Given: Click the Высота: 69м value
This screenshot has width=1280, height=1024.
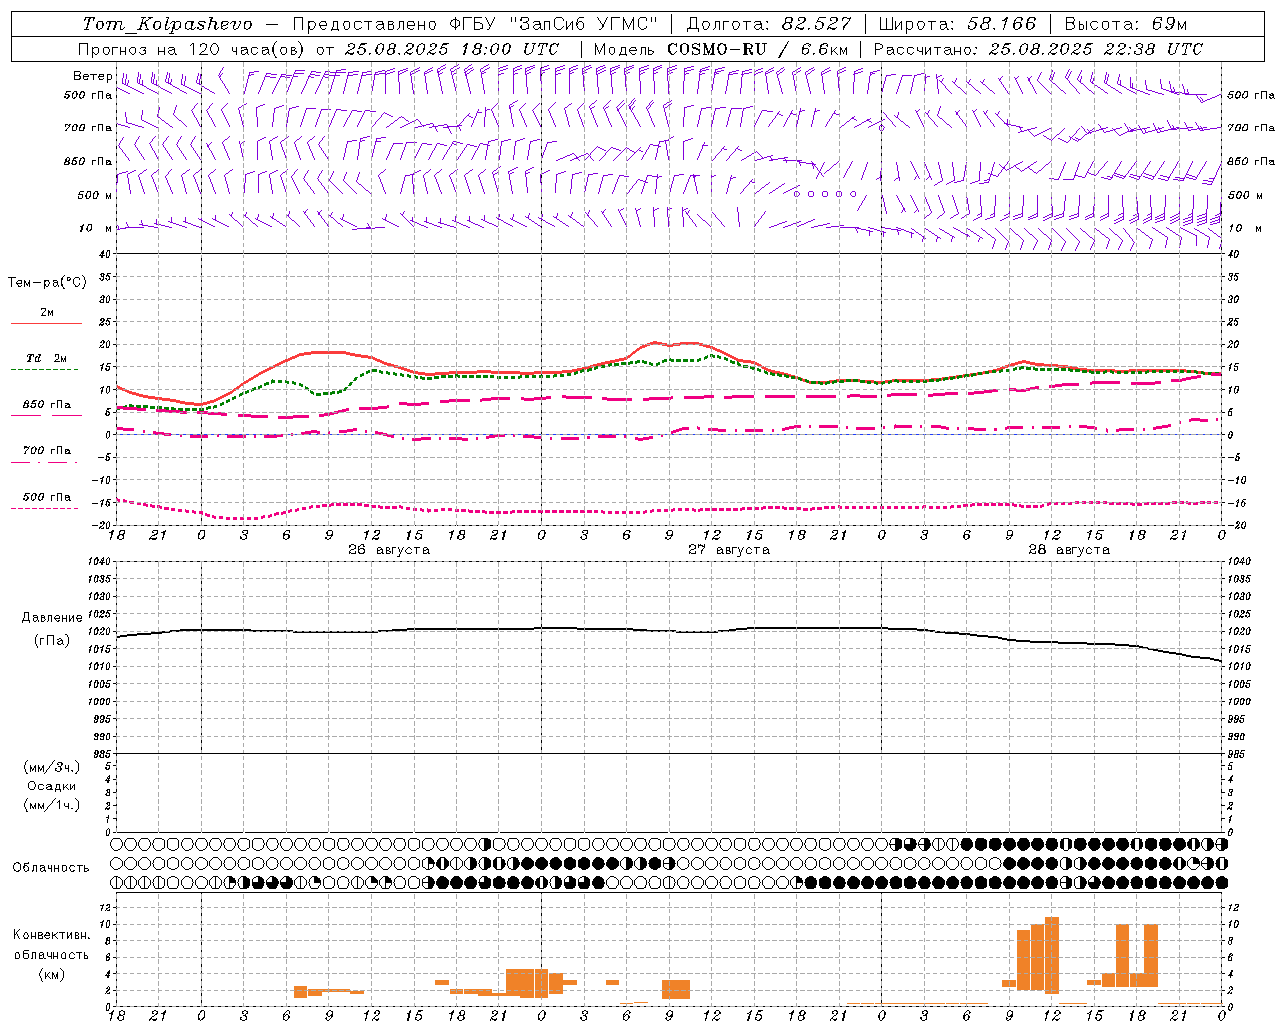Looking at the screenshot, I should tap(1125, 24).
